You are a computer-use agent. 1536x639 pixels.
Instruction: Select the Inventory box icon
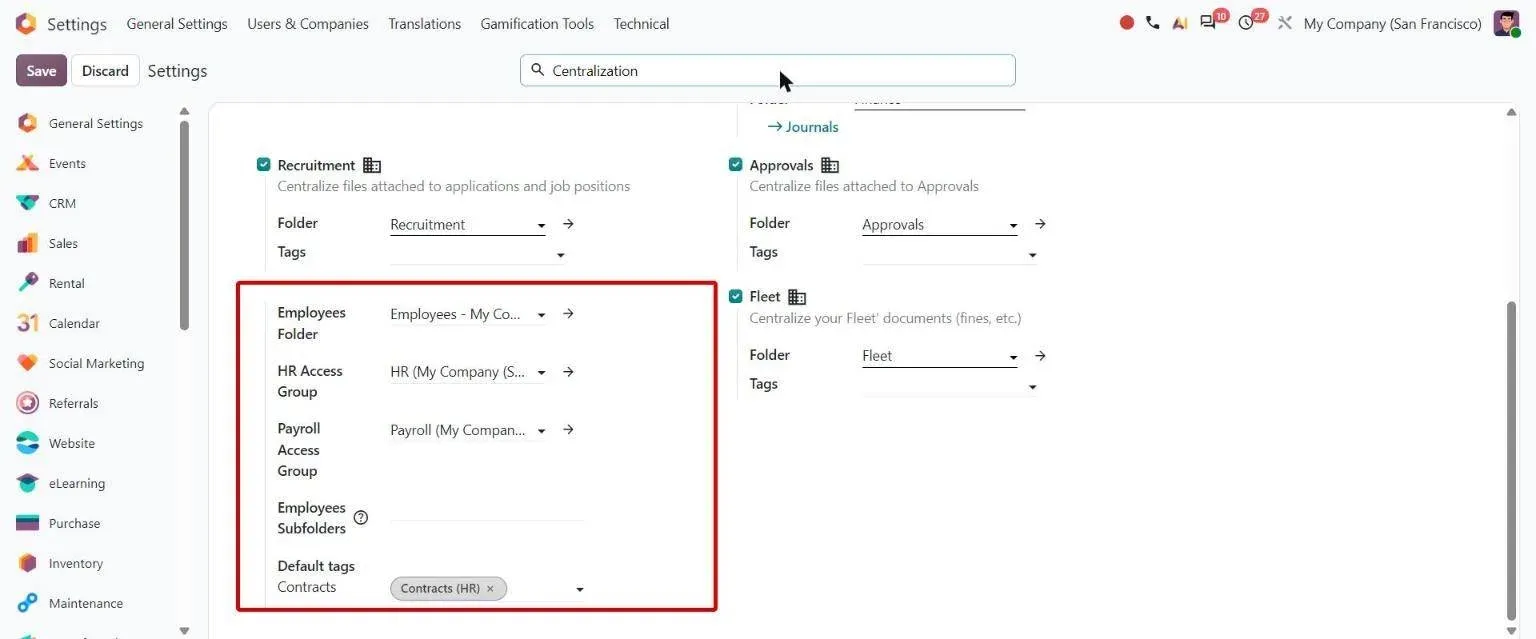click(x=28, y=563)
